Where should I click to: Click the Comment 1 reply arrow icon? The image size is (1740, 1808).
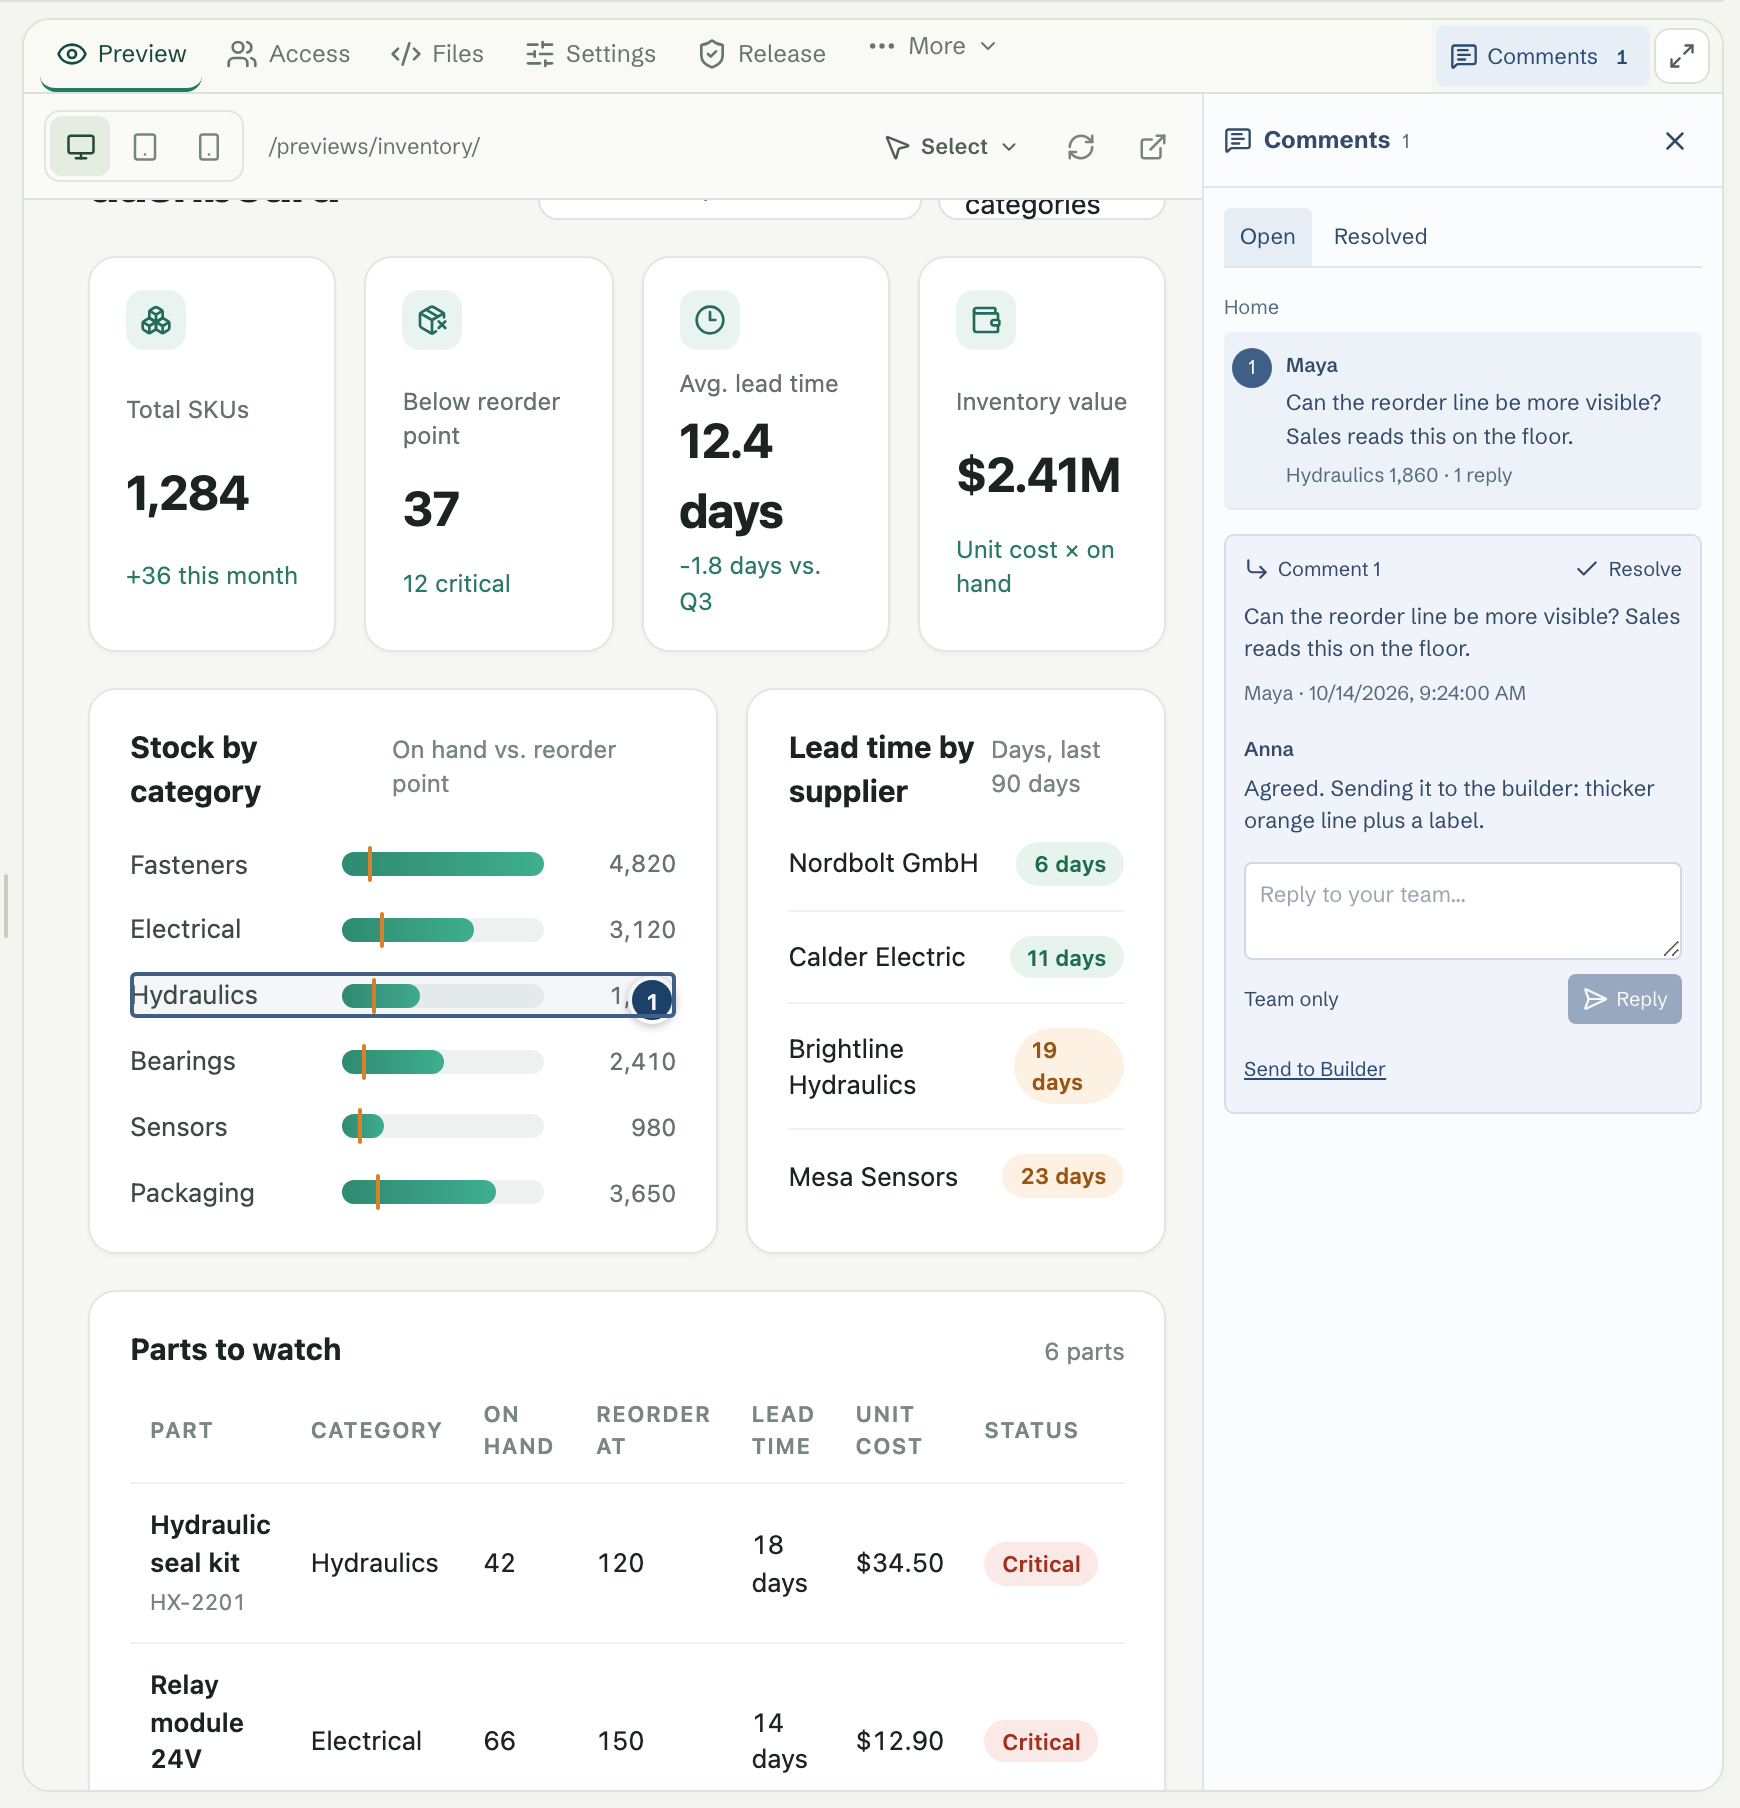(1256, 569)
